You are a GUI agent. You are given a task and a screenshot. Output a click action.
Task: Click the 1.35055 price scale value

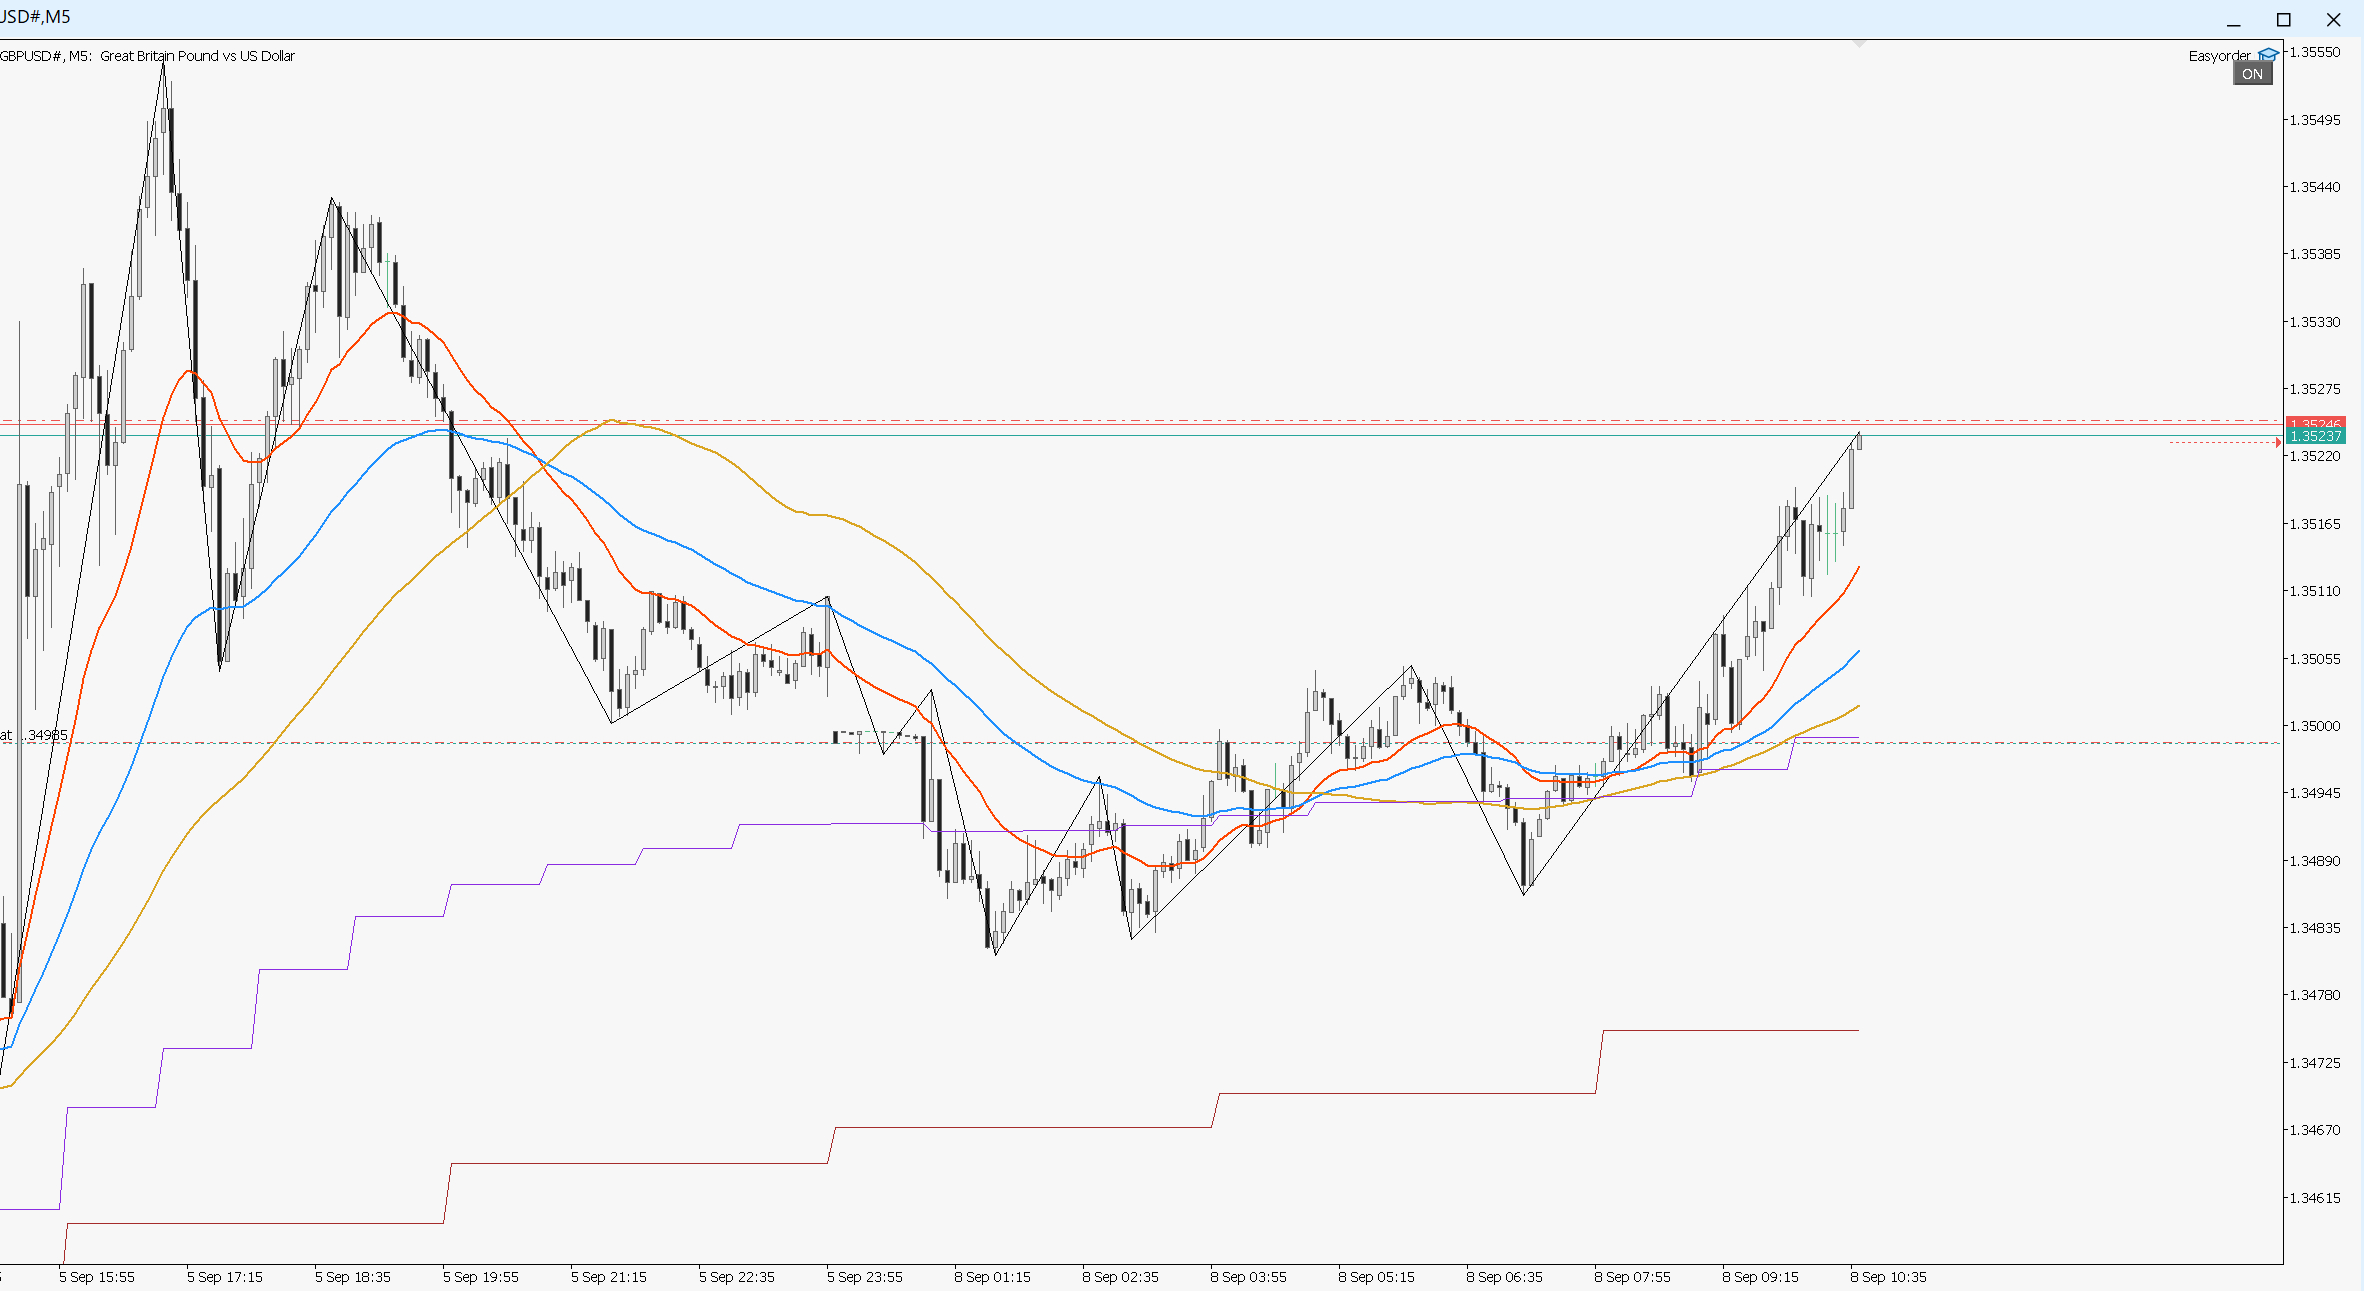coord(2315,659)
